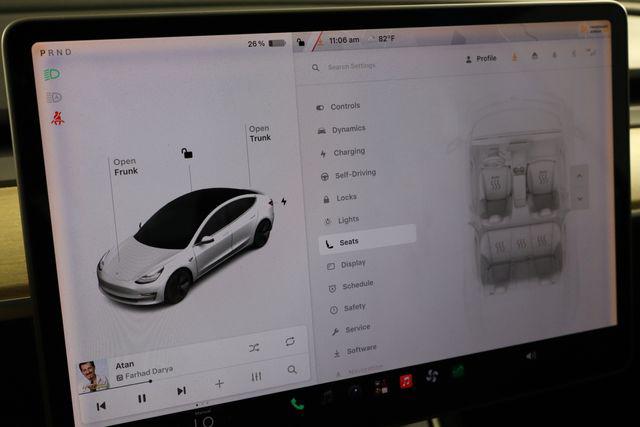Tap the volume speaker icon
The image size is (640, 427).
(x=531, y=356)
